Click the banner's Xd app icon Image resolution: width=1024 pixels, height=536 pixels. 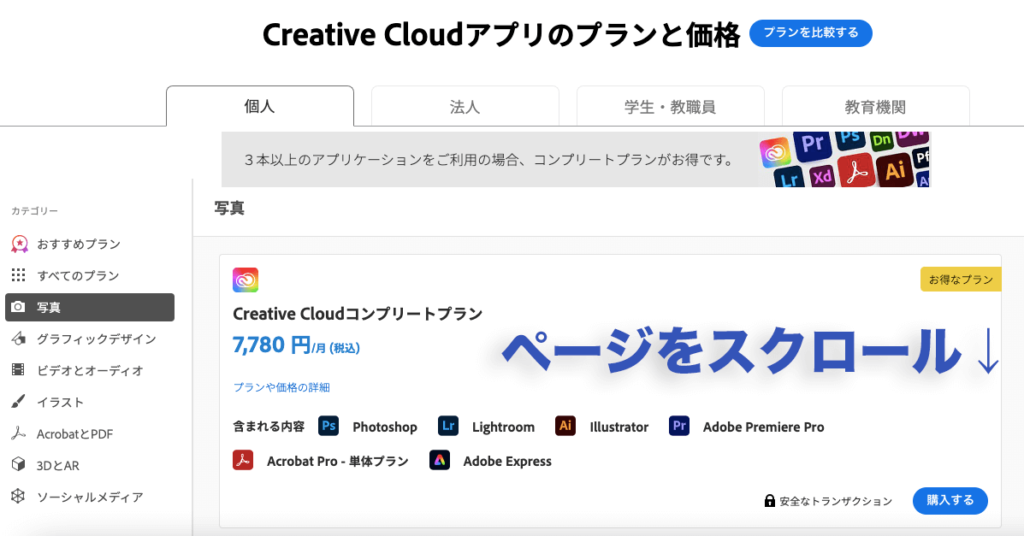pyautogui.click(x=822, y=176)
